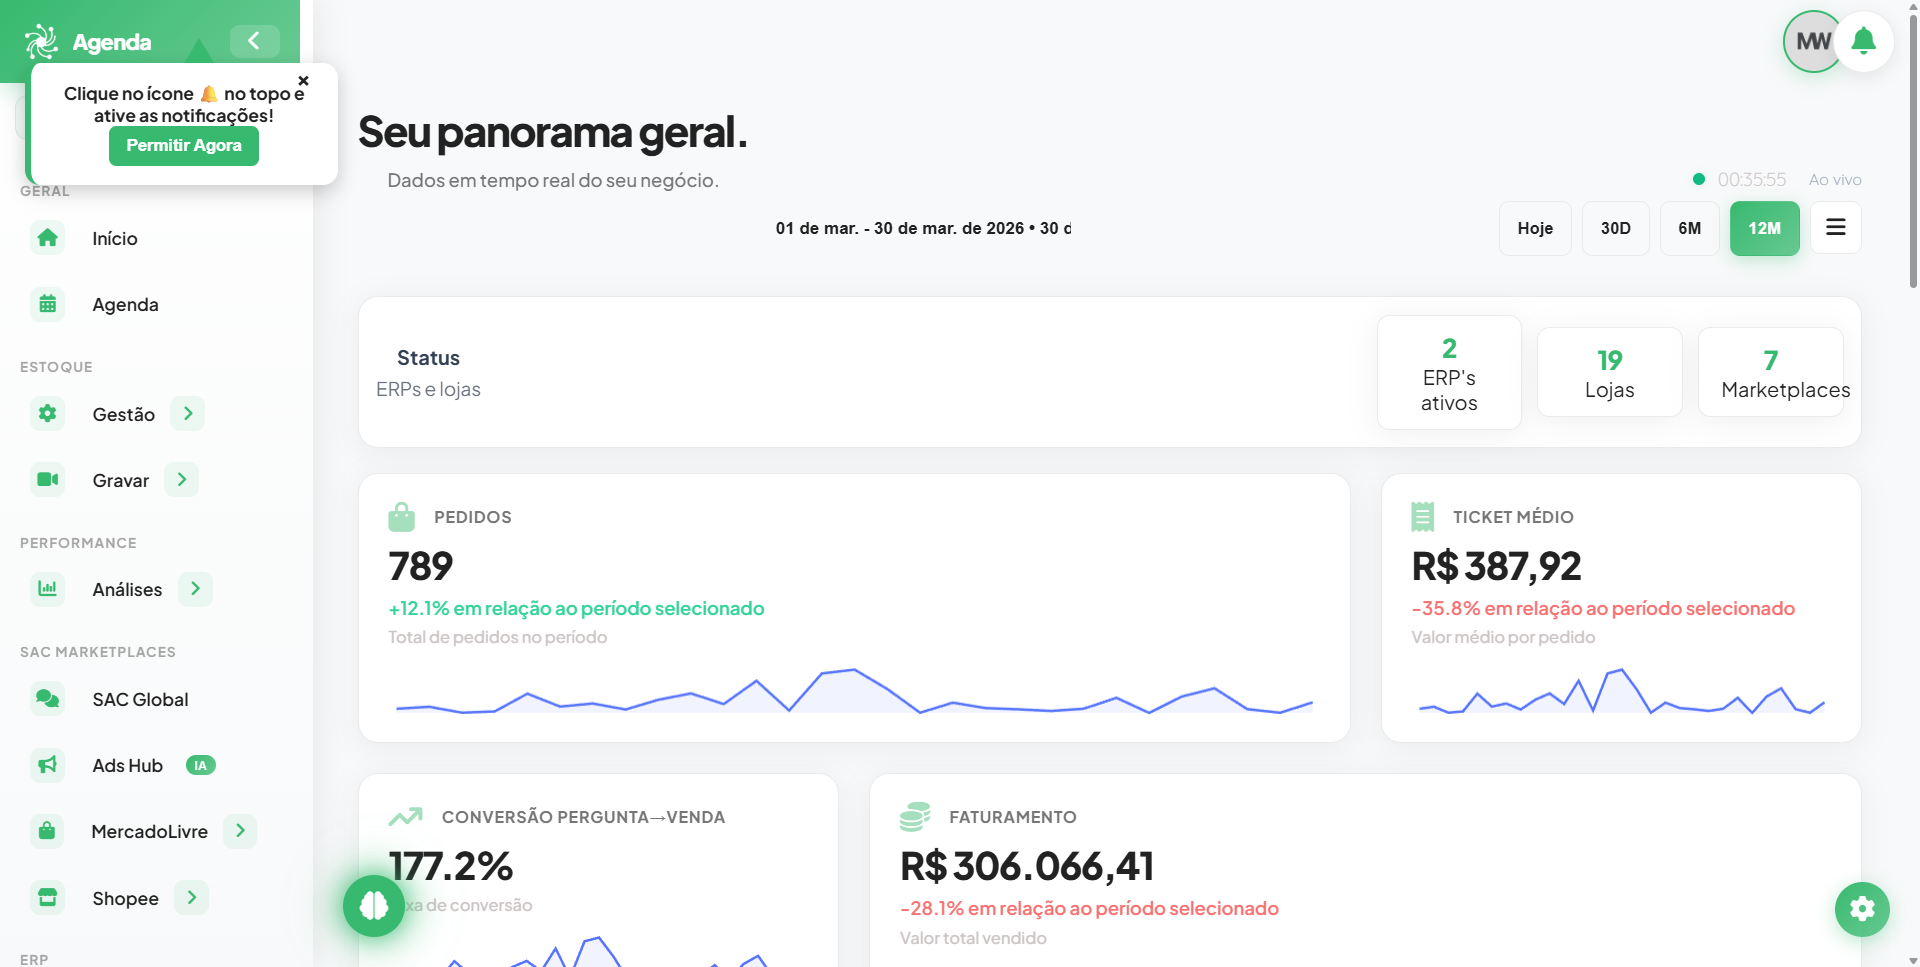Click the R$ 306.066,41 faturamento value
Image resolution: width=1920 pixels, height=967 pixels.
point(1027,866)
